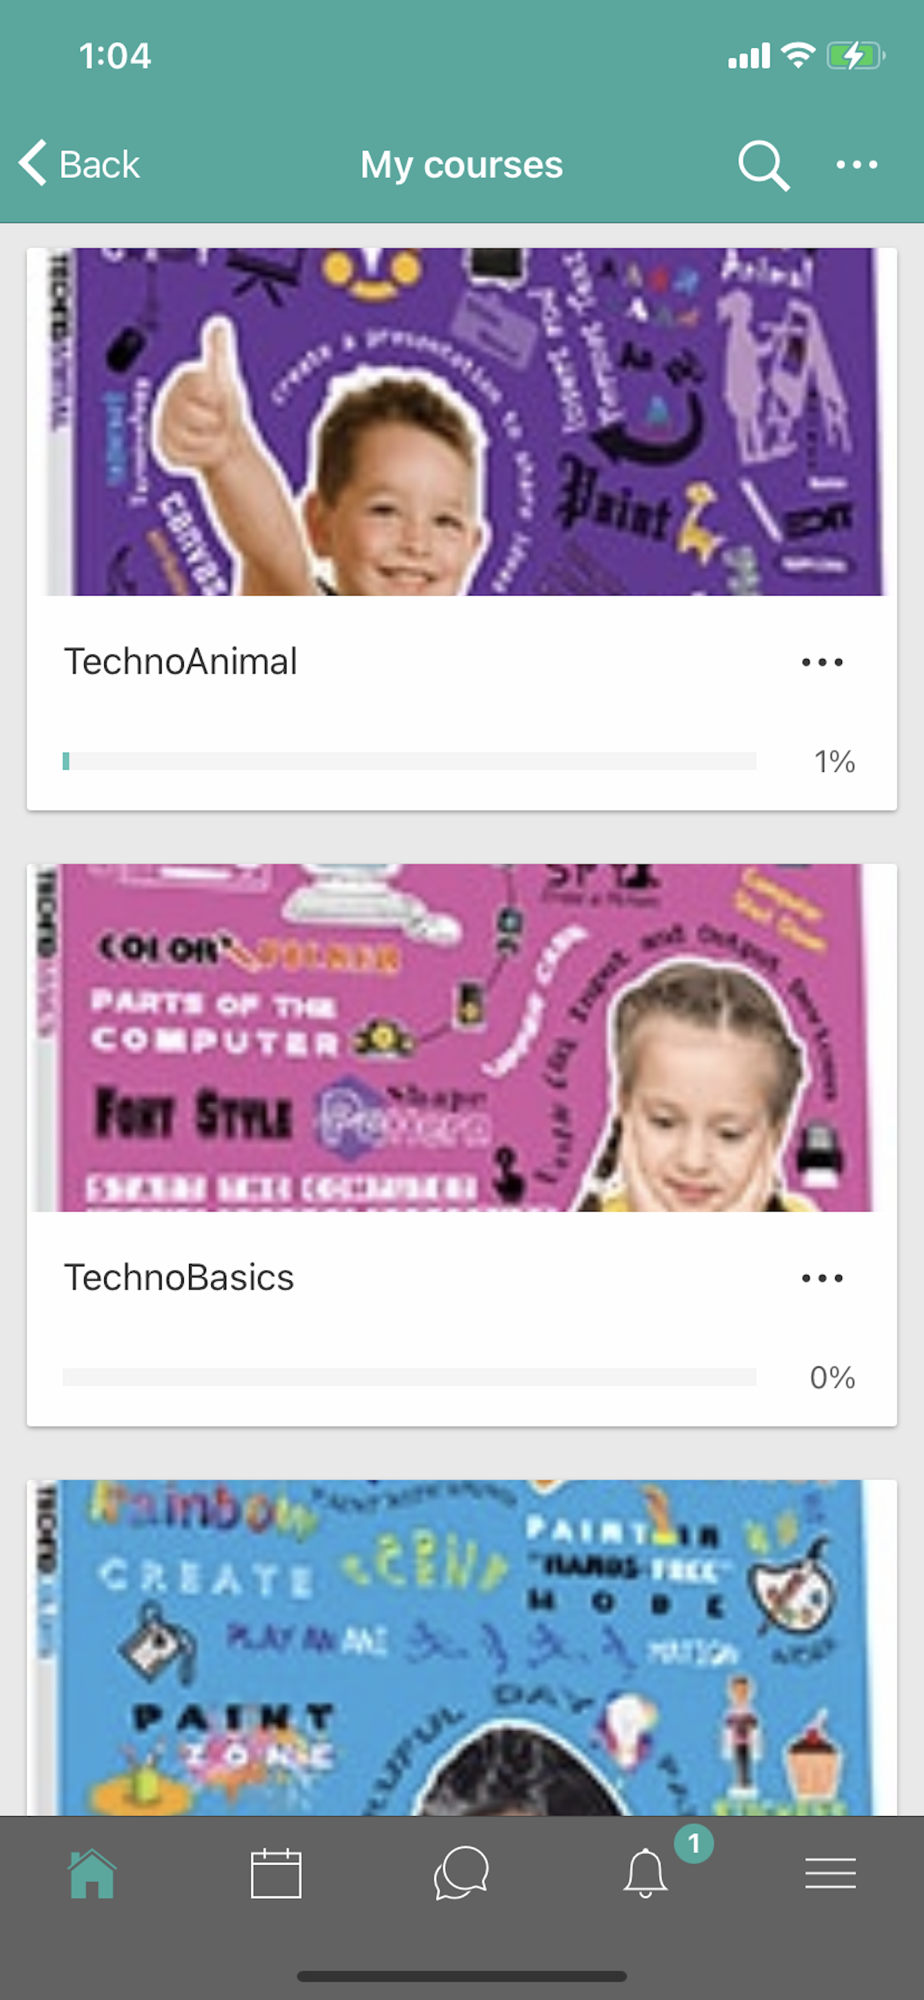This screenshot has height=2000, width=924.
Task: Select the Home tab icon
Action: [x=92, y=1873]
